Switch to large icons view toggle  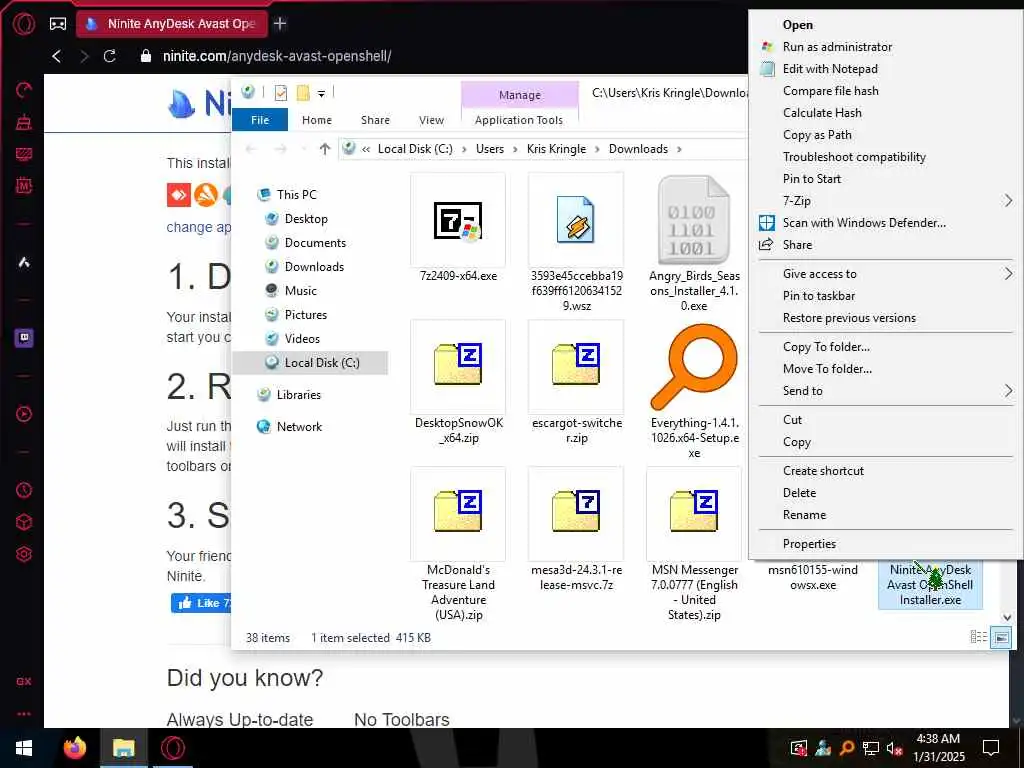(x=1001, y=637)
